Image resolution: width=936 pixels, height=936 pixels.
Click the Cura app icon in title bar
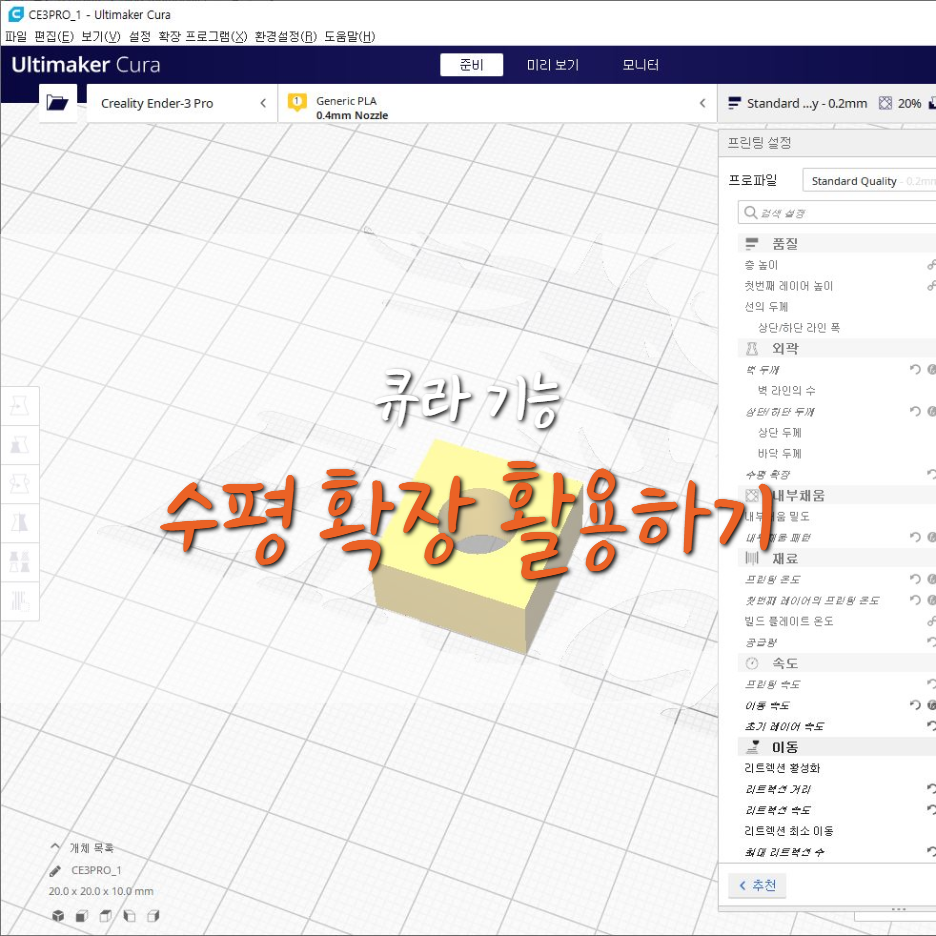pyautogui.click(x=15, y=14)
